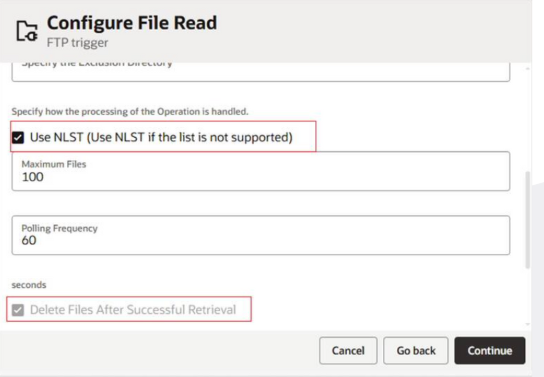Click the seconds unit label
This screenshot has height=377, width=544.
point(29,285)
